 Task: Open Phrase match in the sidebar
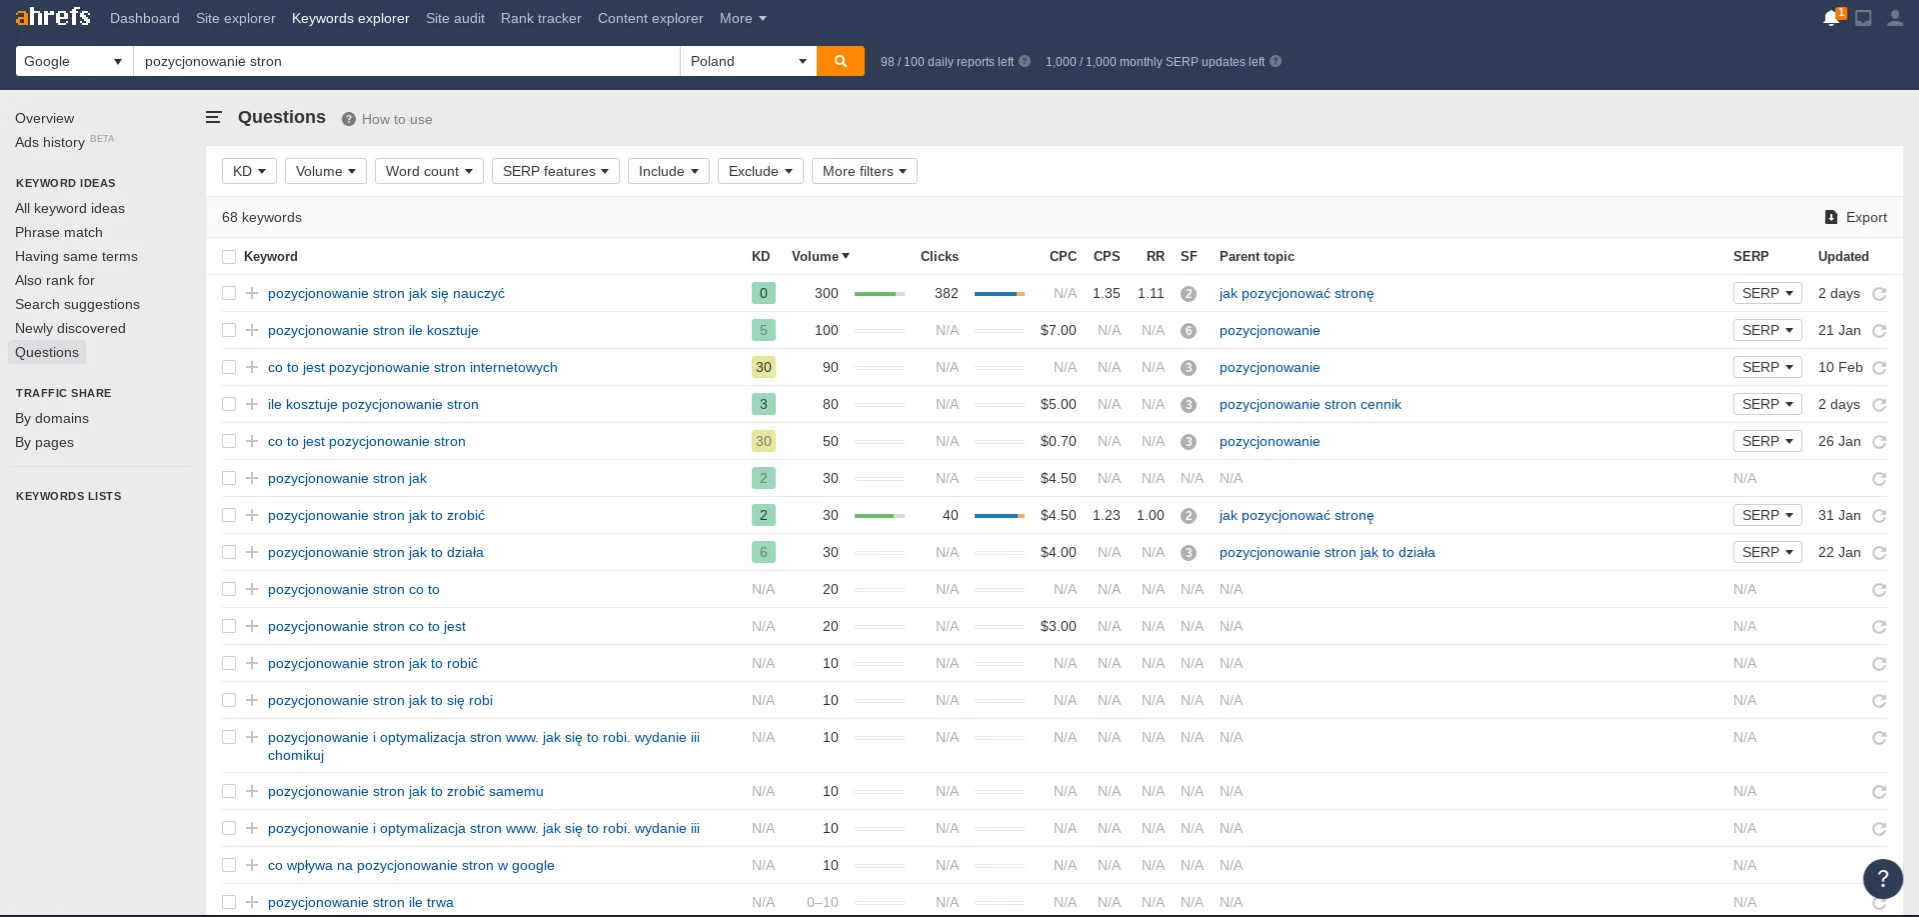click(59, 232)
